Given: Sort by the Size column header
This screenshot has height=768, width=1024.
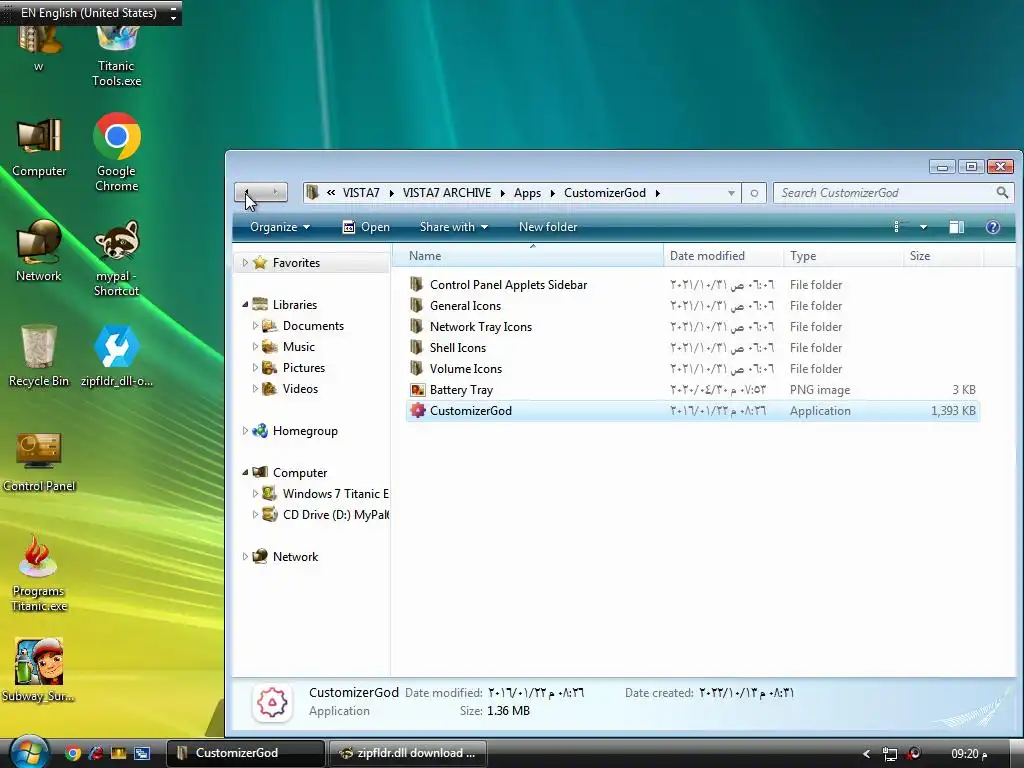Looking at the screenshot, I should tap(943, 255).
